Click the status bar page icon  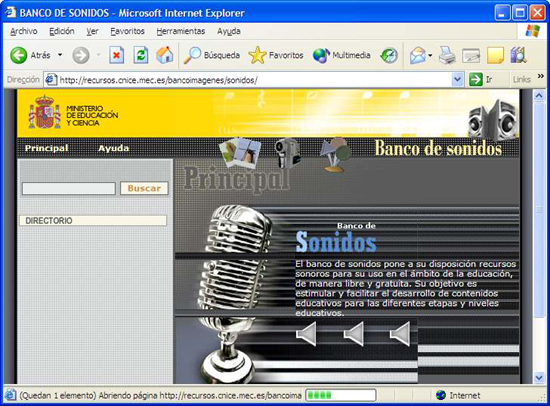(10, 395)
